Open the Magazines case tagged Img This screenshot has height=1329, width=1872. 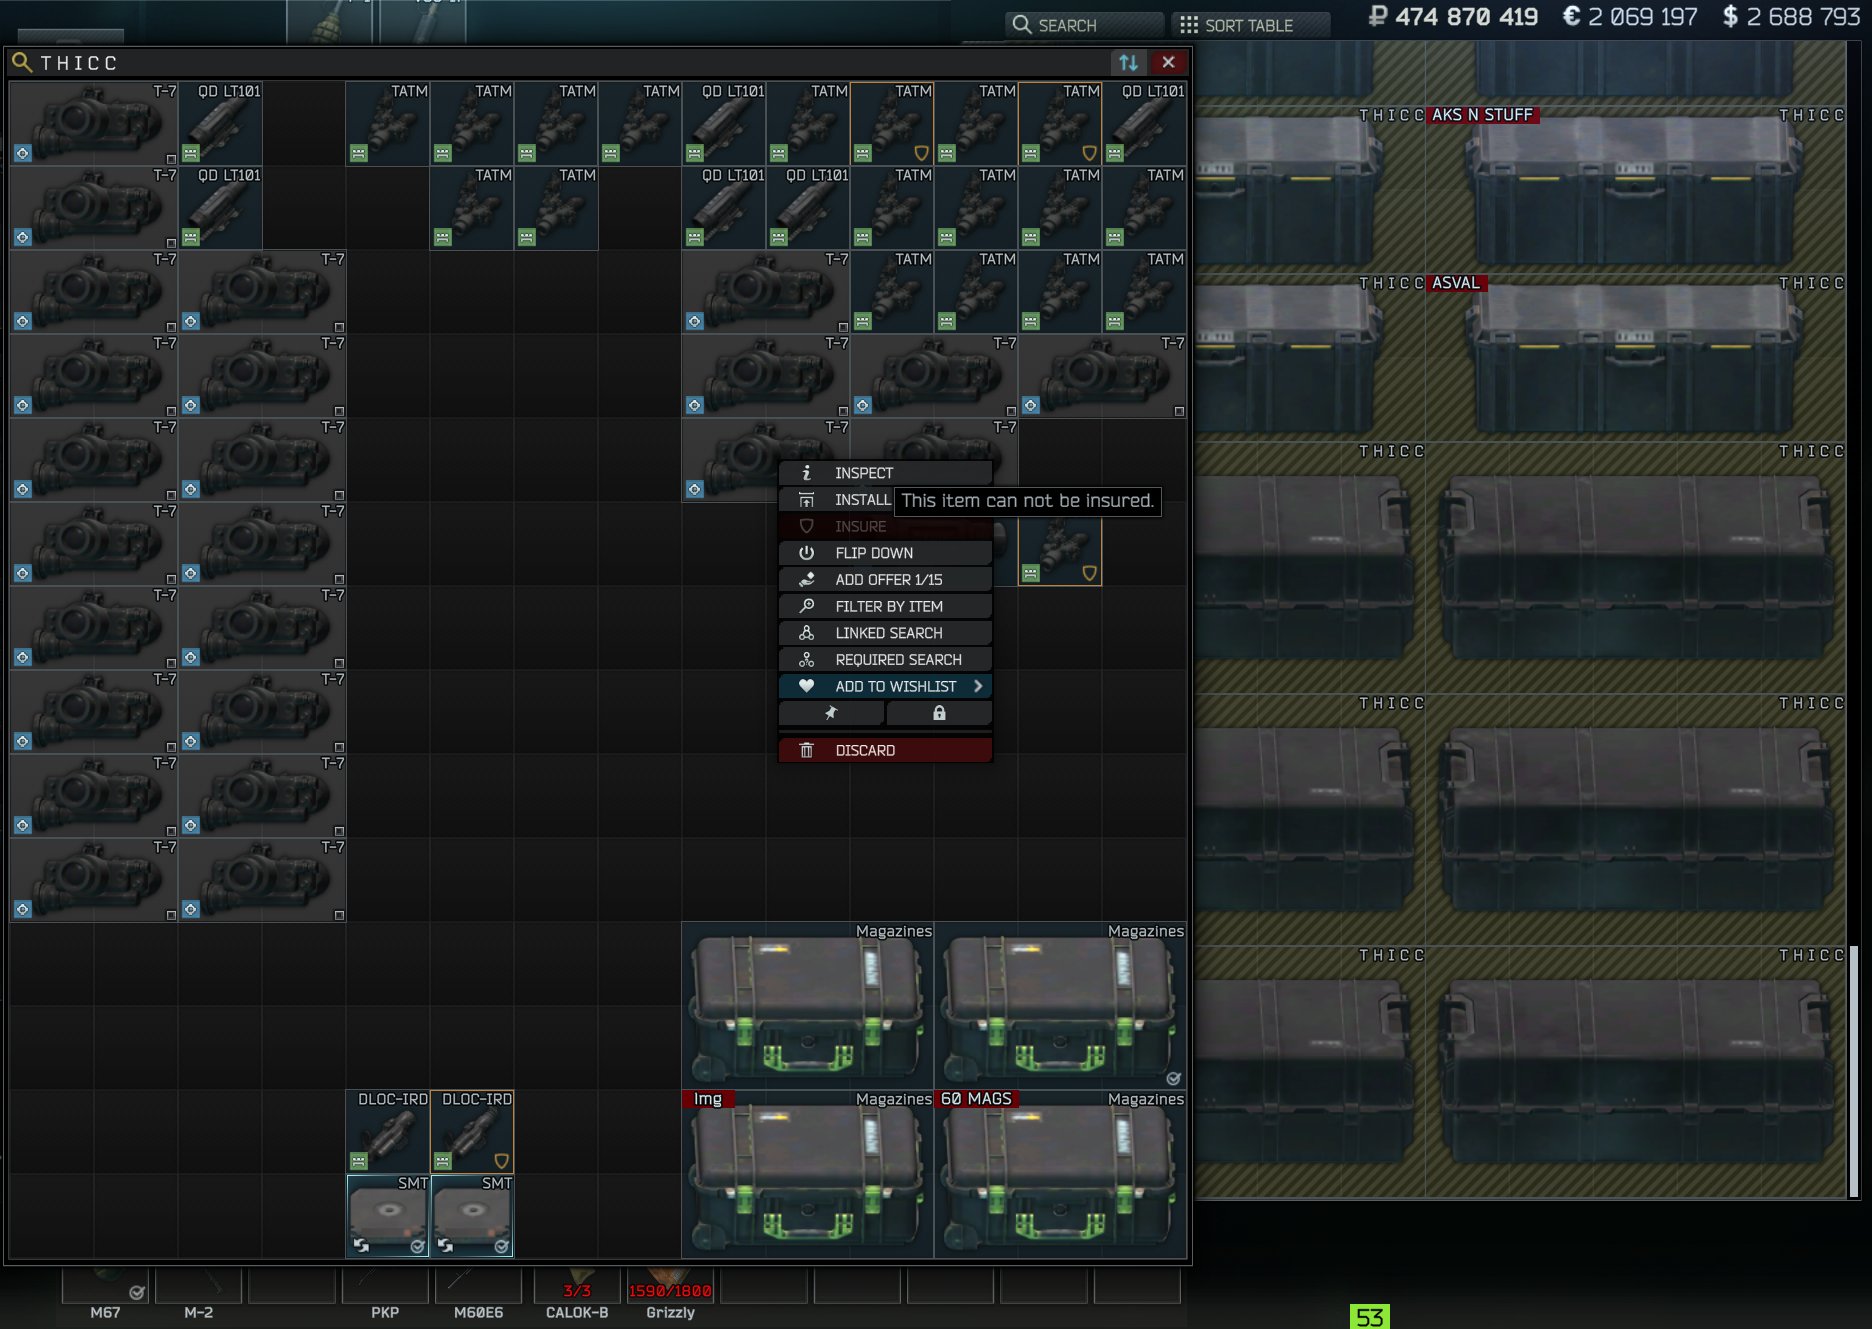pos(808,1174)
